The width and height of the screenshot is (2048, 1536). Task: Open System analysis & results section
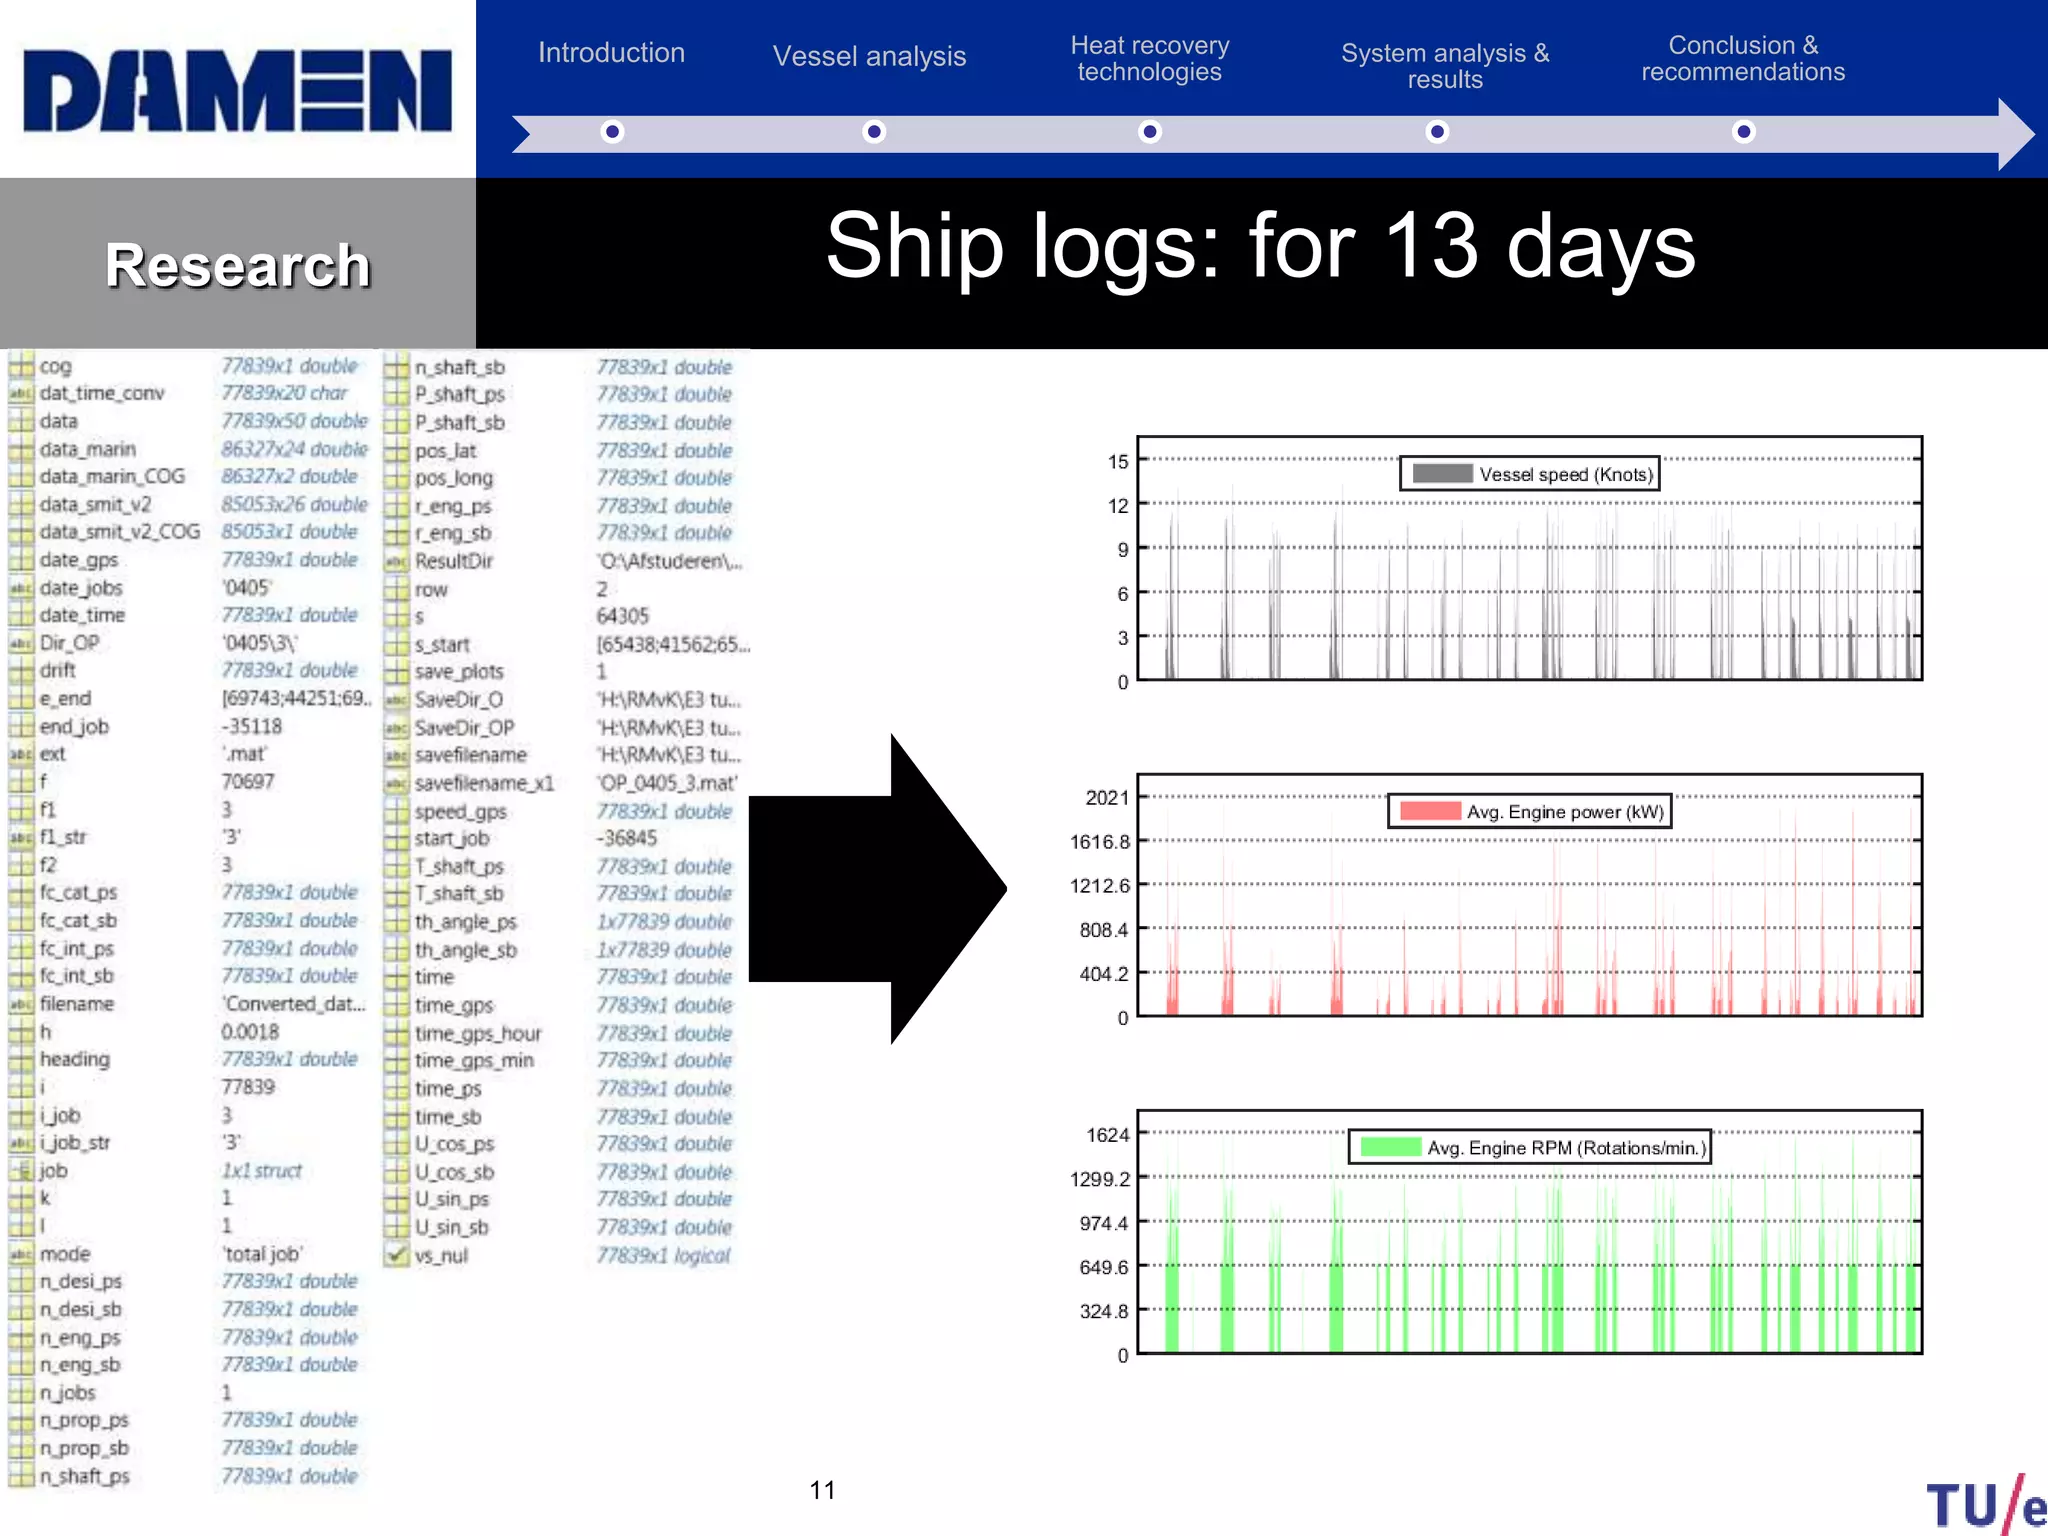(x=1444, y=66)
